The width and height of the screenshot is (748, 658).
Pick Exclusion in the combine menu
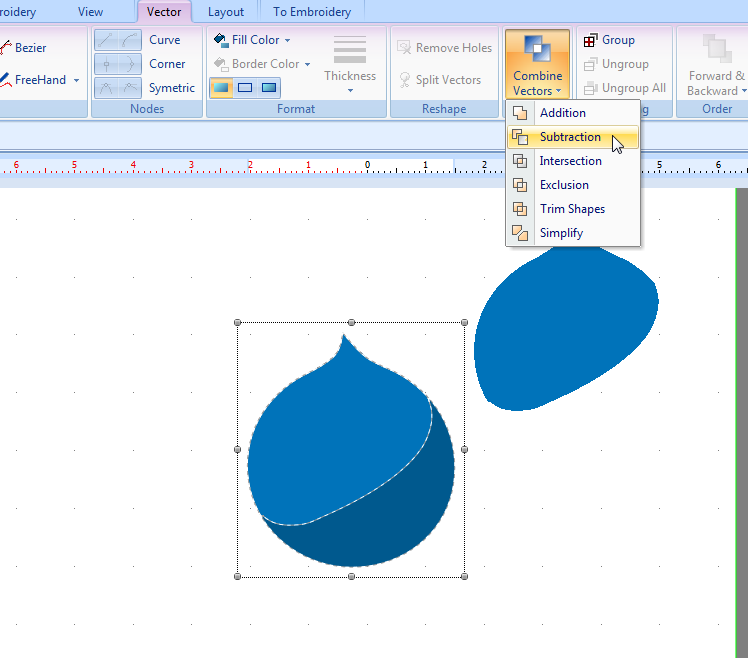click(564, 185)
